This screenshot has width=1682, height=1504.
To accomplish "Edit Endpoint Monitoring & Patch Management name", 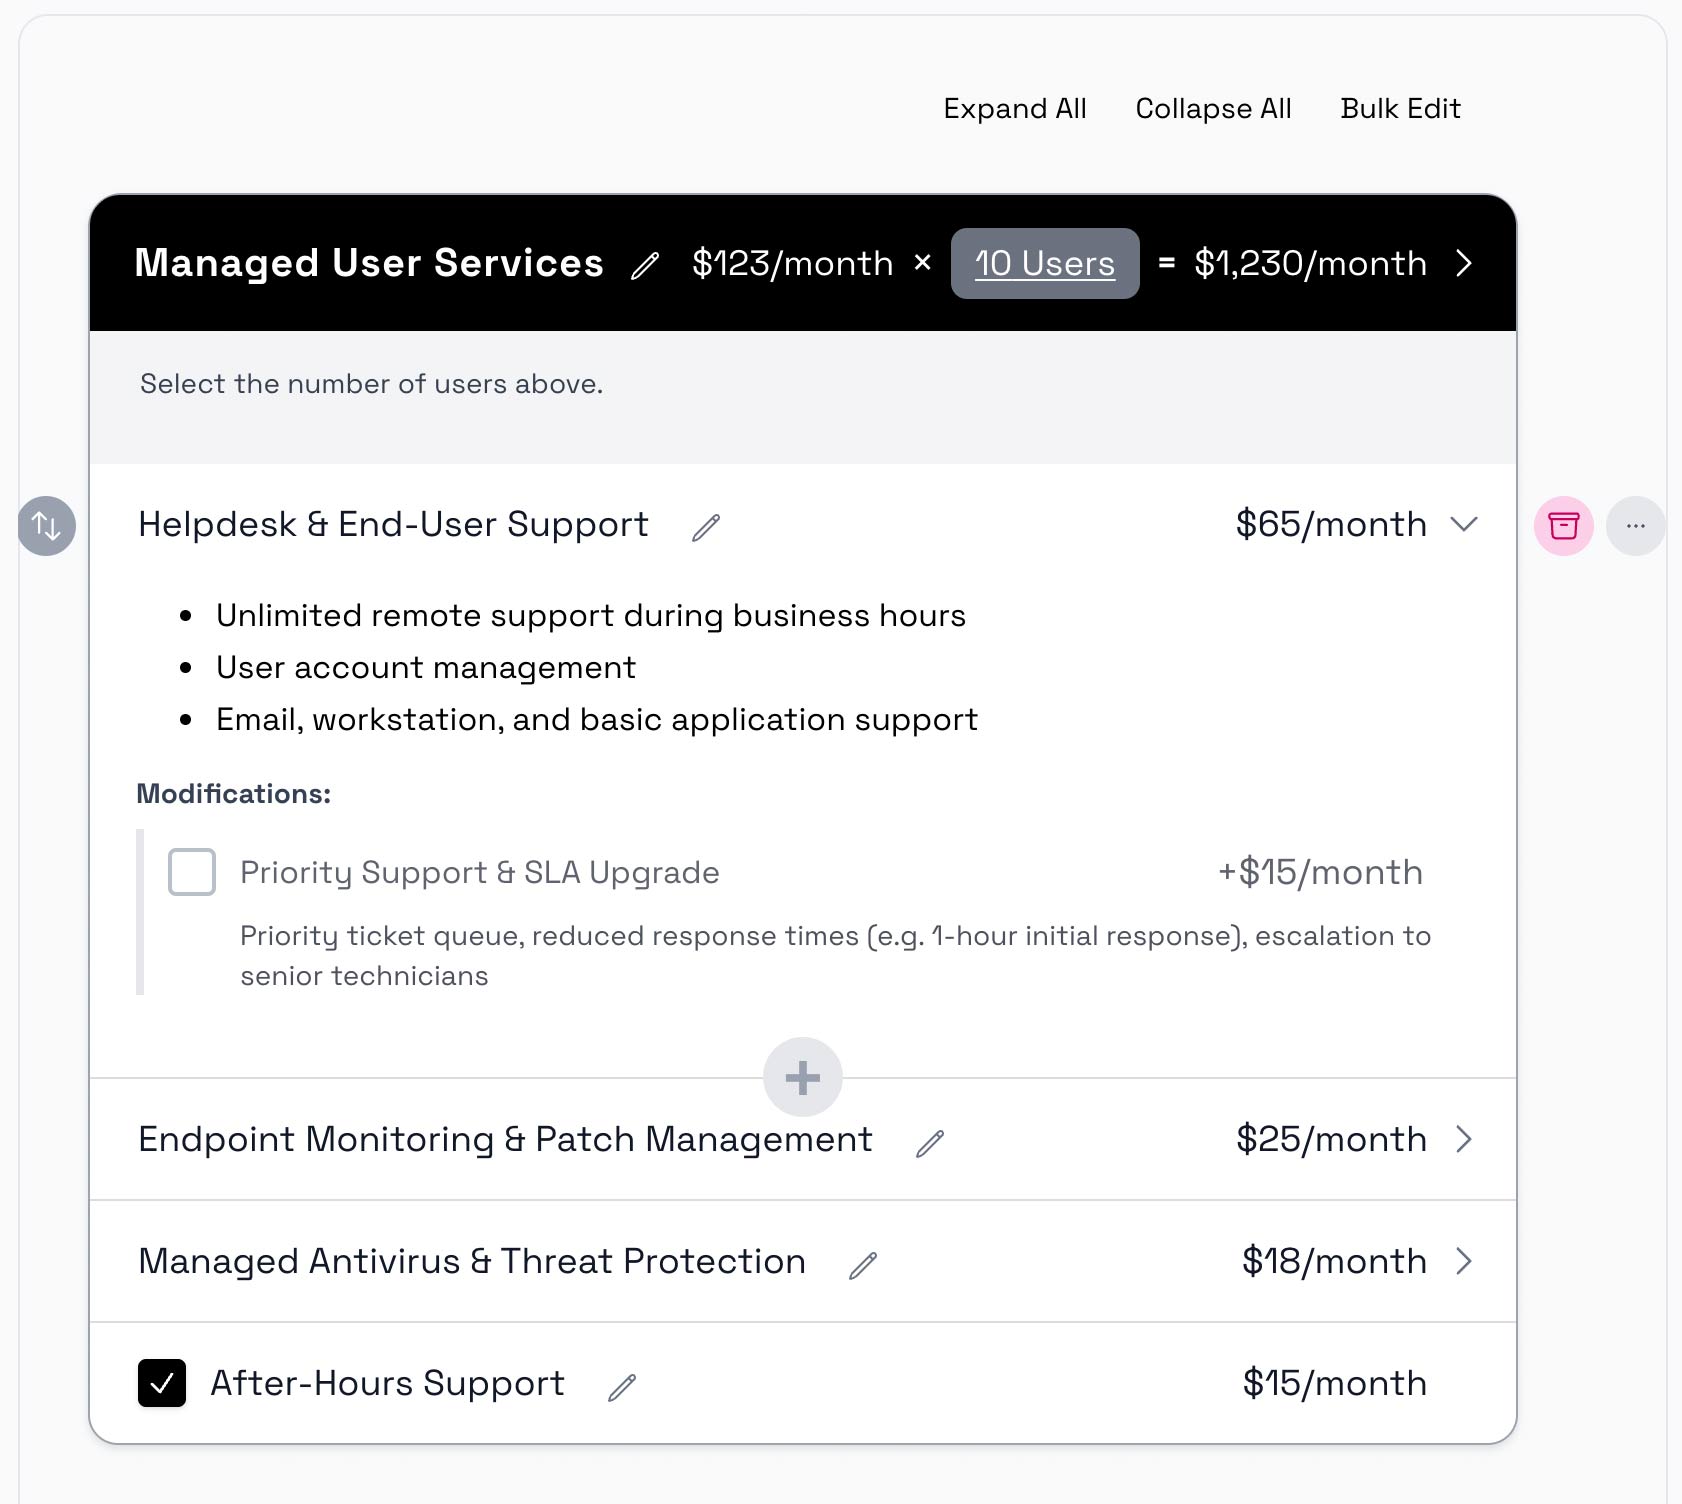I will 930,1141.
